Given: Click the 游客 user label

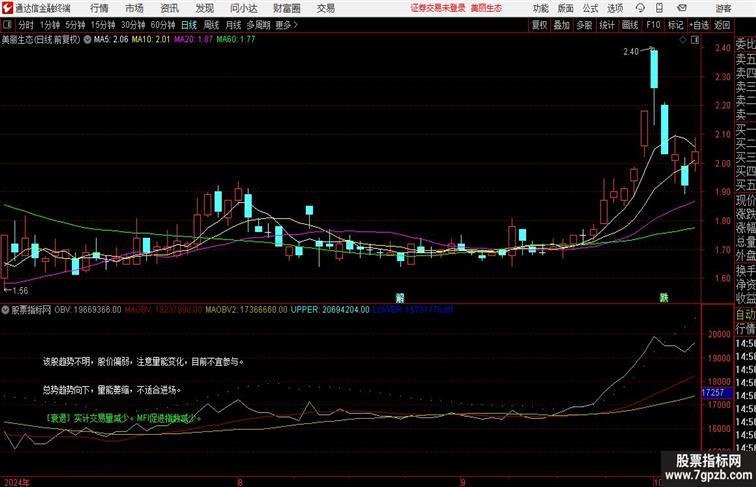Looking at the screenshot, I should (x=723, y=8).
